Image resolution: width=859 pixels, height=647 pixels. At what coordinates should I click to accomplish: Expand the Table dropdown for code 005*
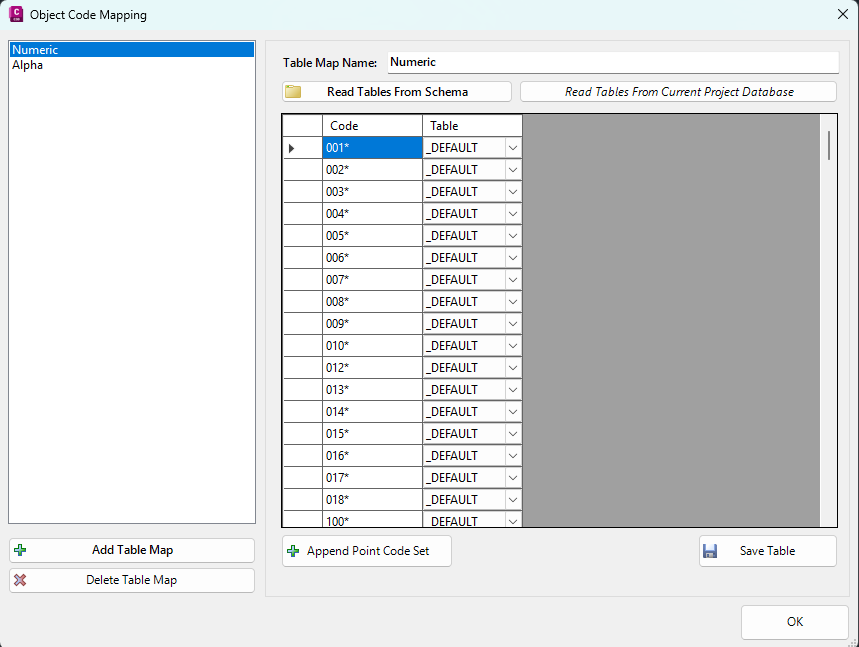[x=513, y=236]
